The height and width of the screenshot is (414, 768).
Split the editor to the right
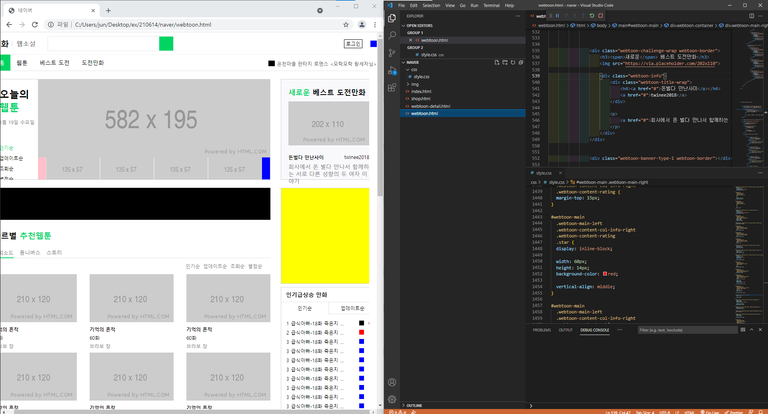coord(751,16)
